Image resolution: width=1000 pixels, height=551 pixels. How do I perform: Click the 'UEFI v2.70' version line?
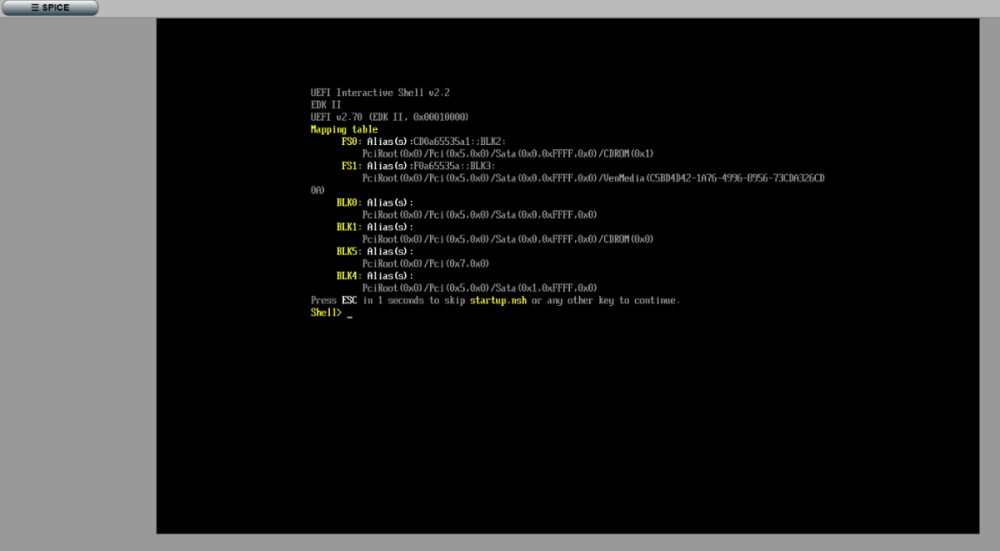[x=389, y=117]
